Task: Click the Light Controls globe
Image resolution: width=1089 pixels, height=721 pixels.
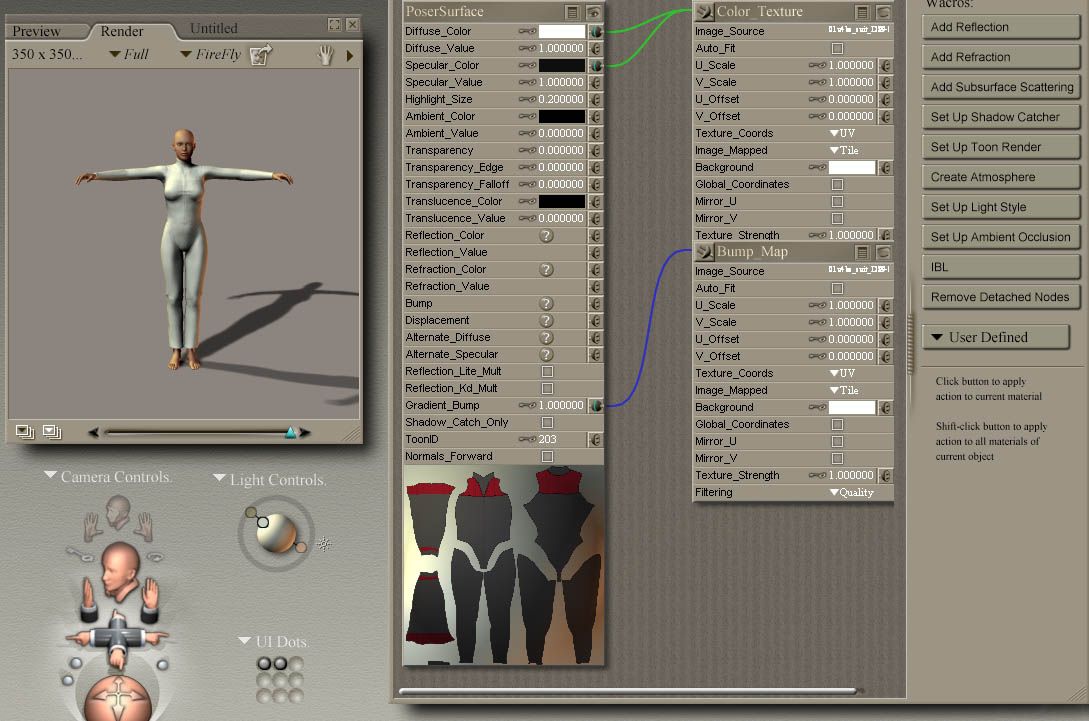Action: click(x=275, y=532)
